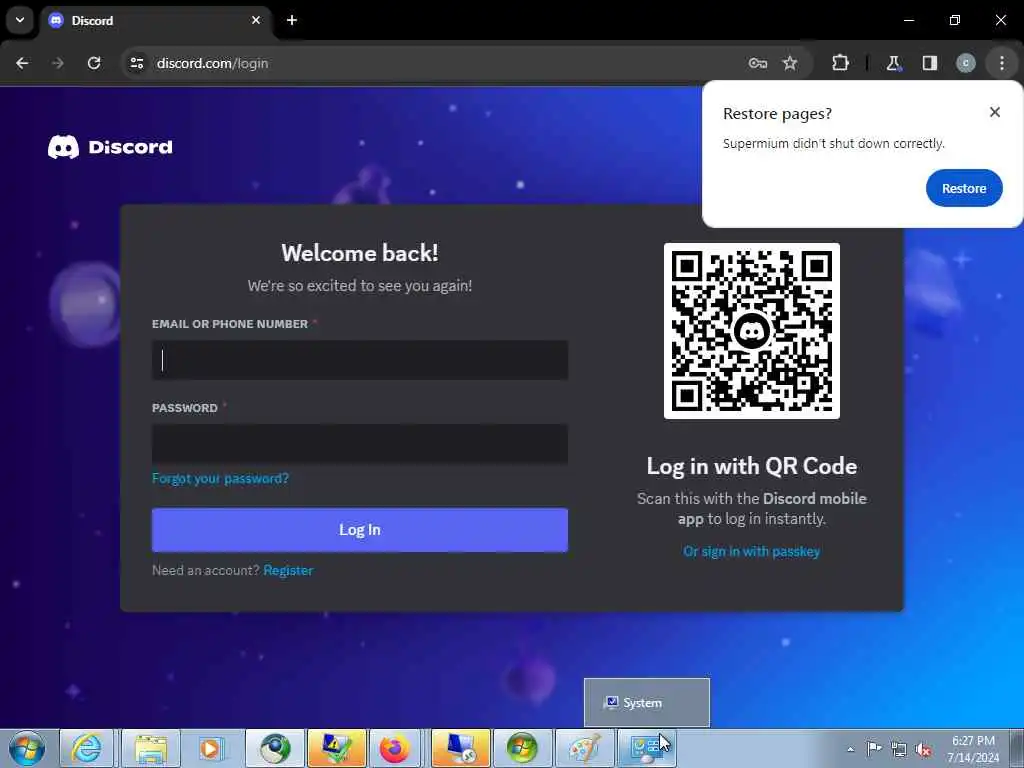Screen dimensions: 1024x768
Task: Click the Restore button
Action: [964, 188]
